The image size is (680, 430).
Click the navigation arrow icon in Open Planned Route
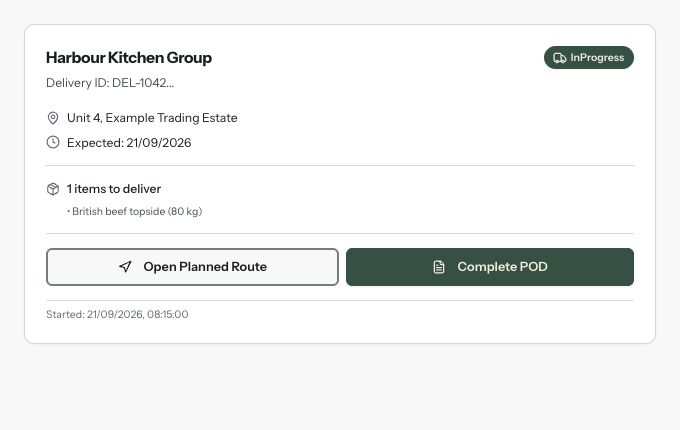(x=125, y=267)
